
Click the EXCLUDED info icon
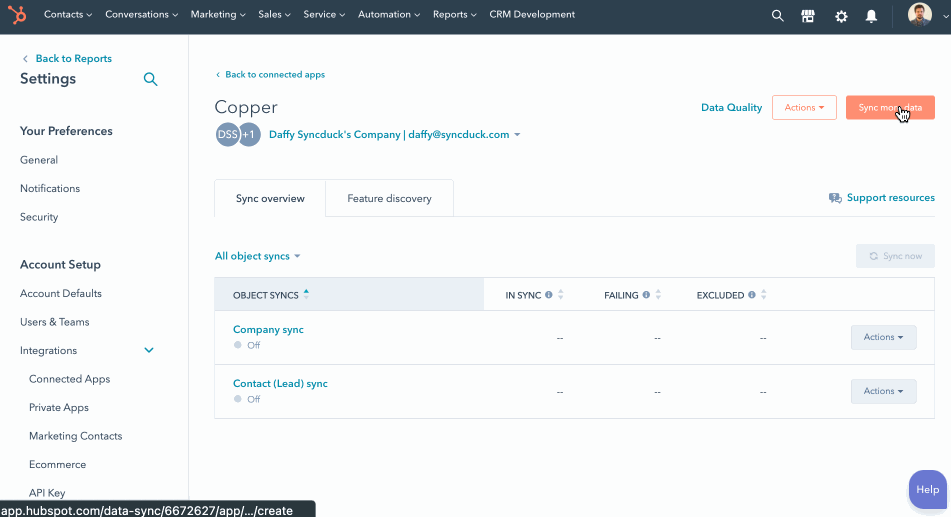tap(752, 295)
